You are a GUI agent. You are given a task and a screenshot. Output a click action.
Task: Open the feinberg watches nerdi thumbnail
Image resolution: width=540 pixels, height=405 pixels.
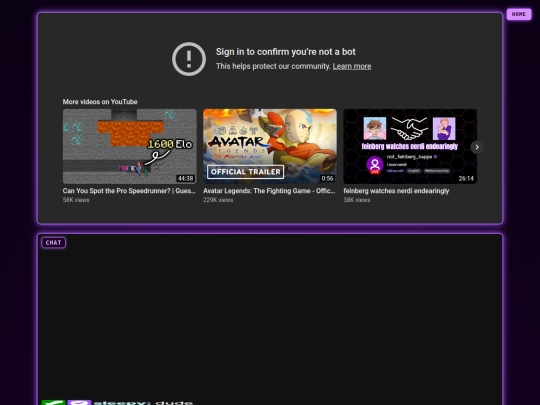coord(410,146)
